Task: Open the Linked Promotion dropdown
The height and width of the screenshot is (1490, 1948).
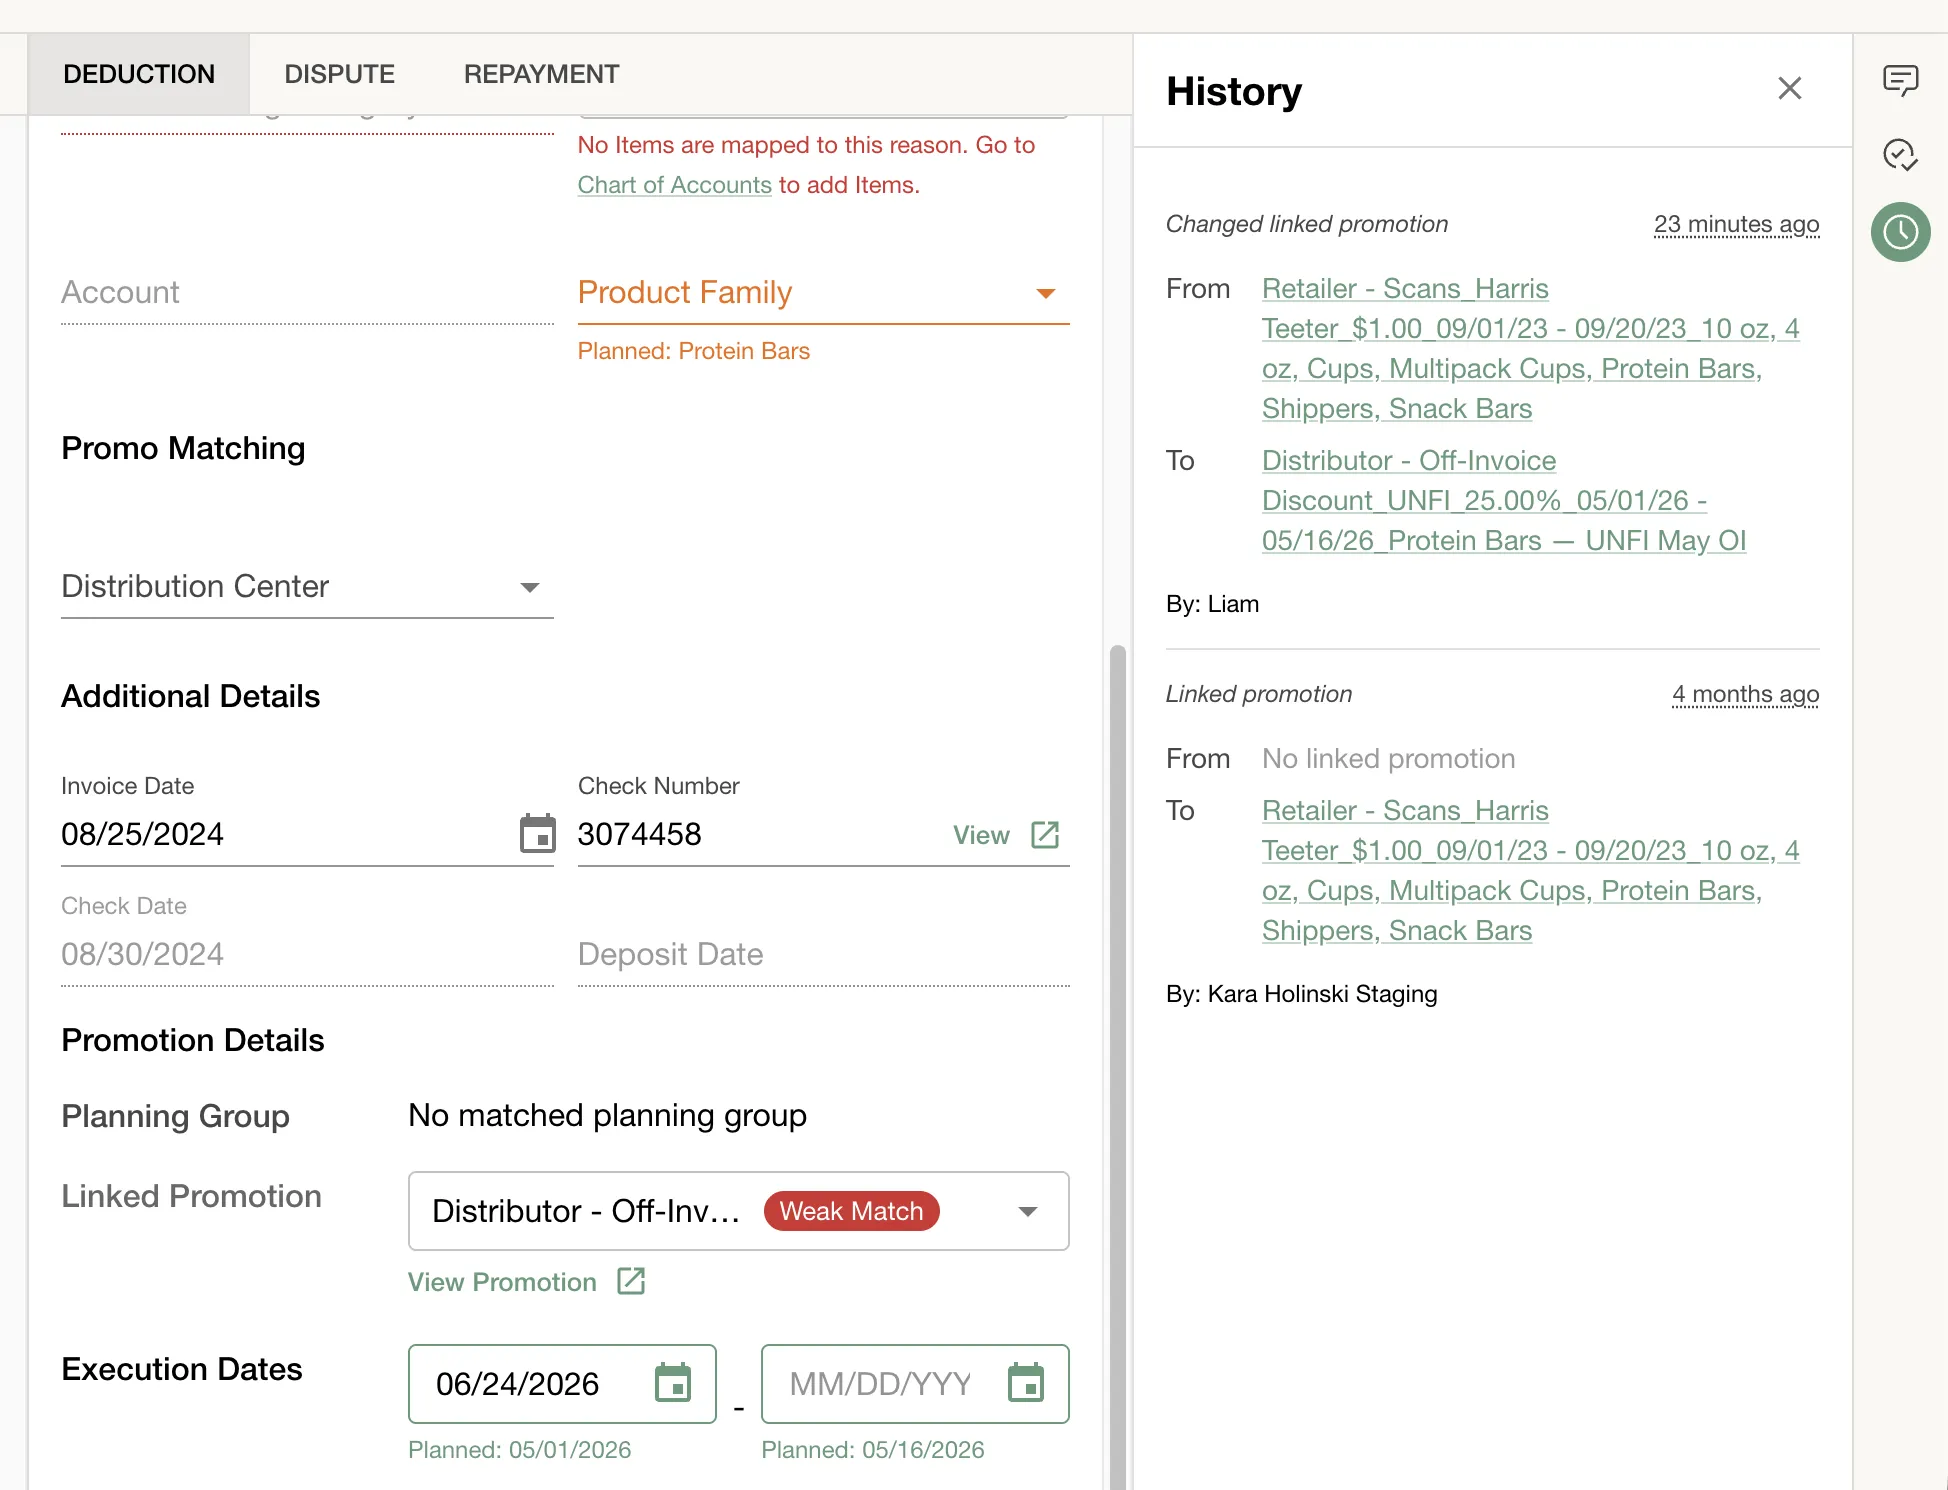Action: (739, 1211)
